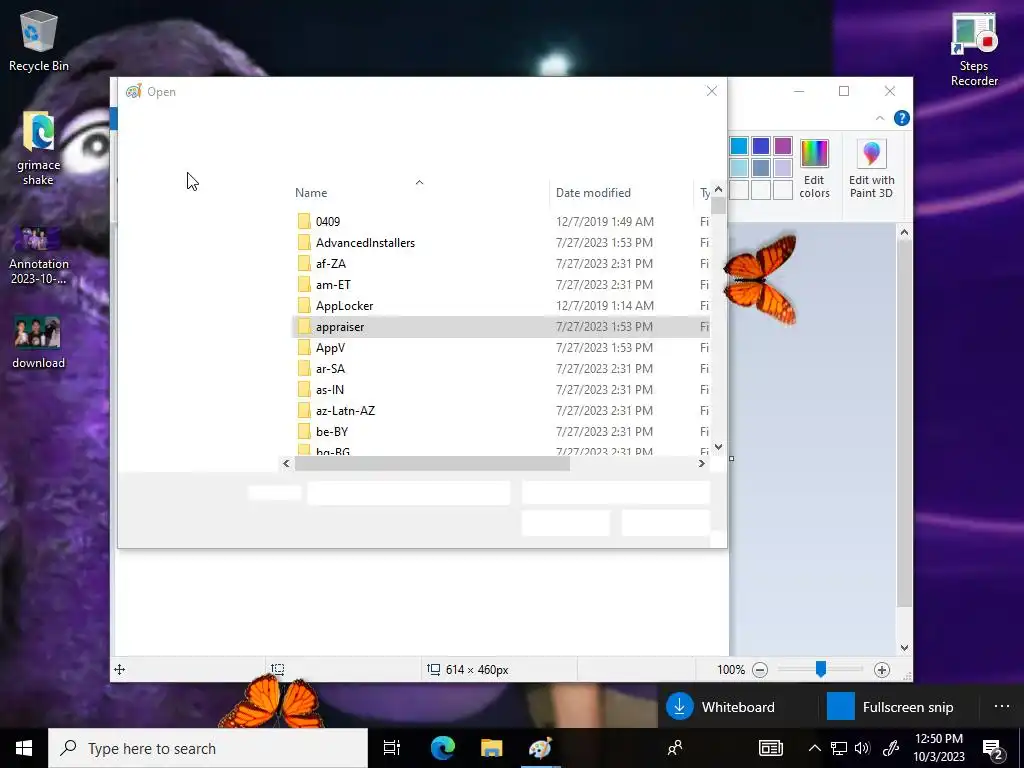Pick the blue-gray color swatch
Viewport: 1024px width, 768px height.
(x=760, y=168)
